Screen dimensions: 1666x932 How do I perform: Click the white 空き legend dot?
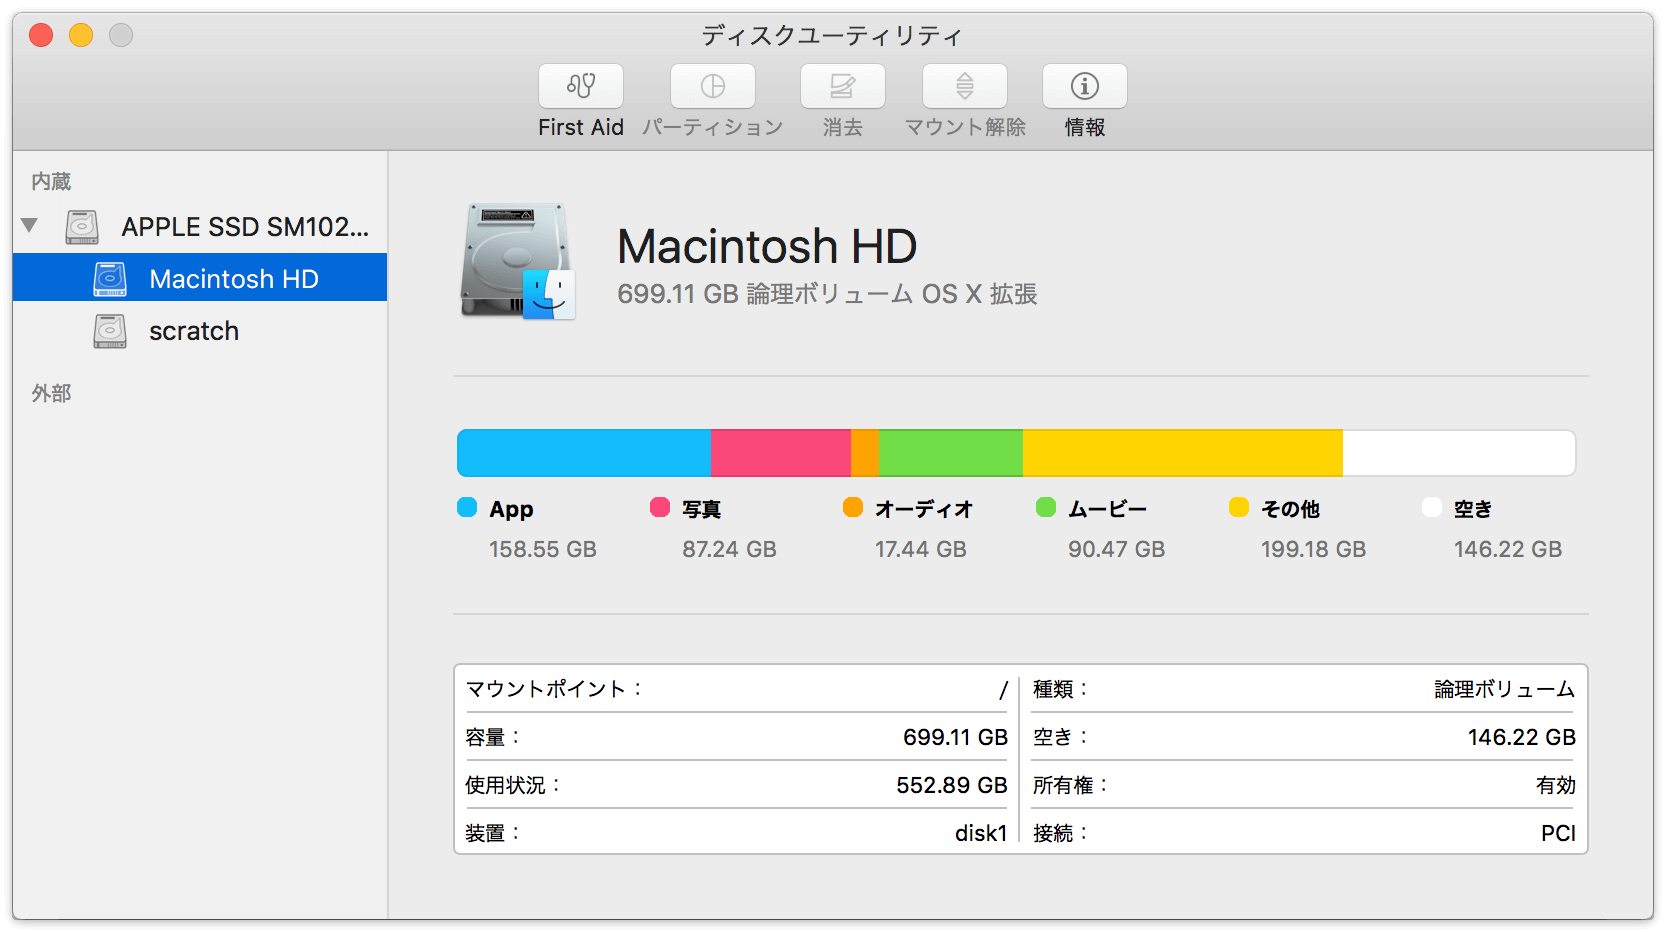point(1432,507)
